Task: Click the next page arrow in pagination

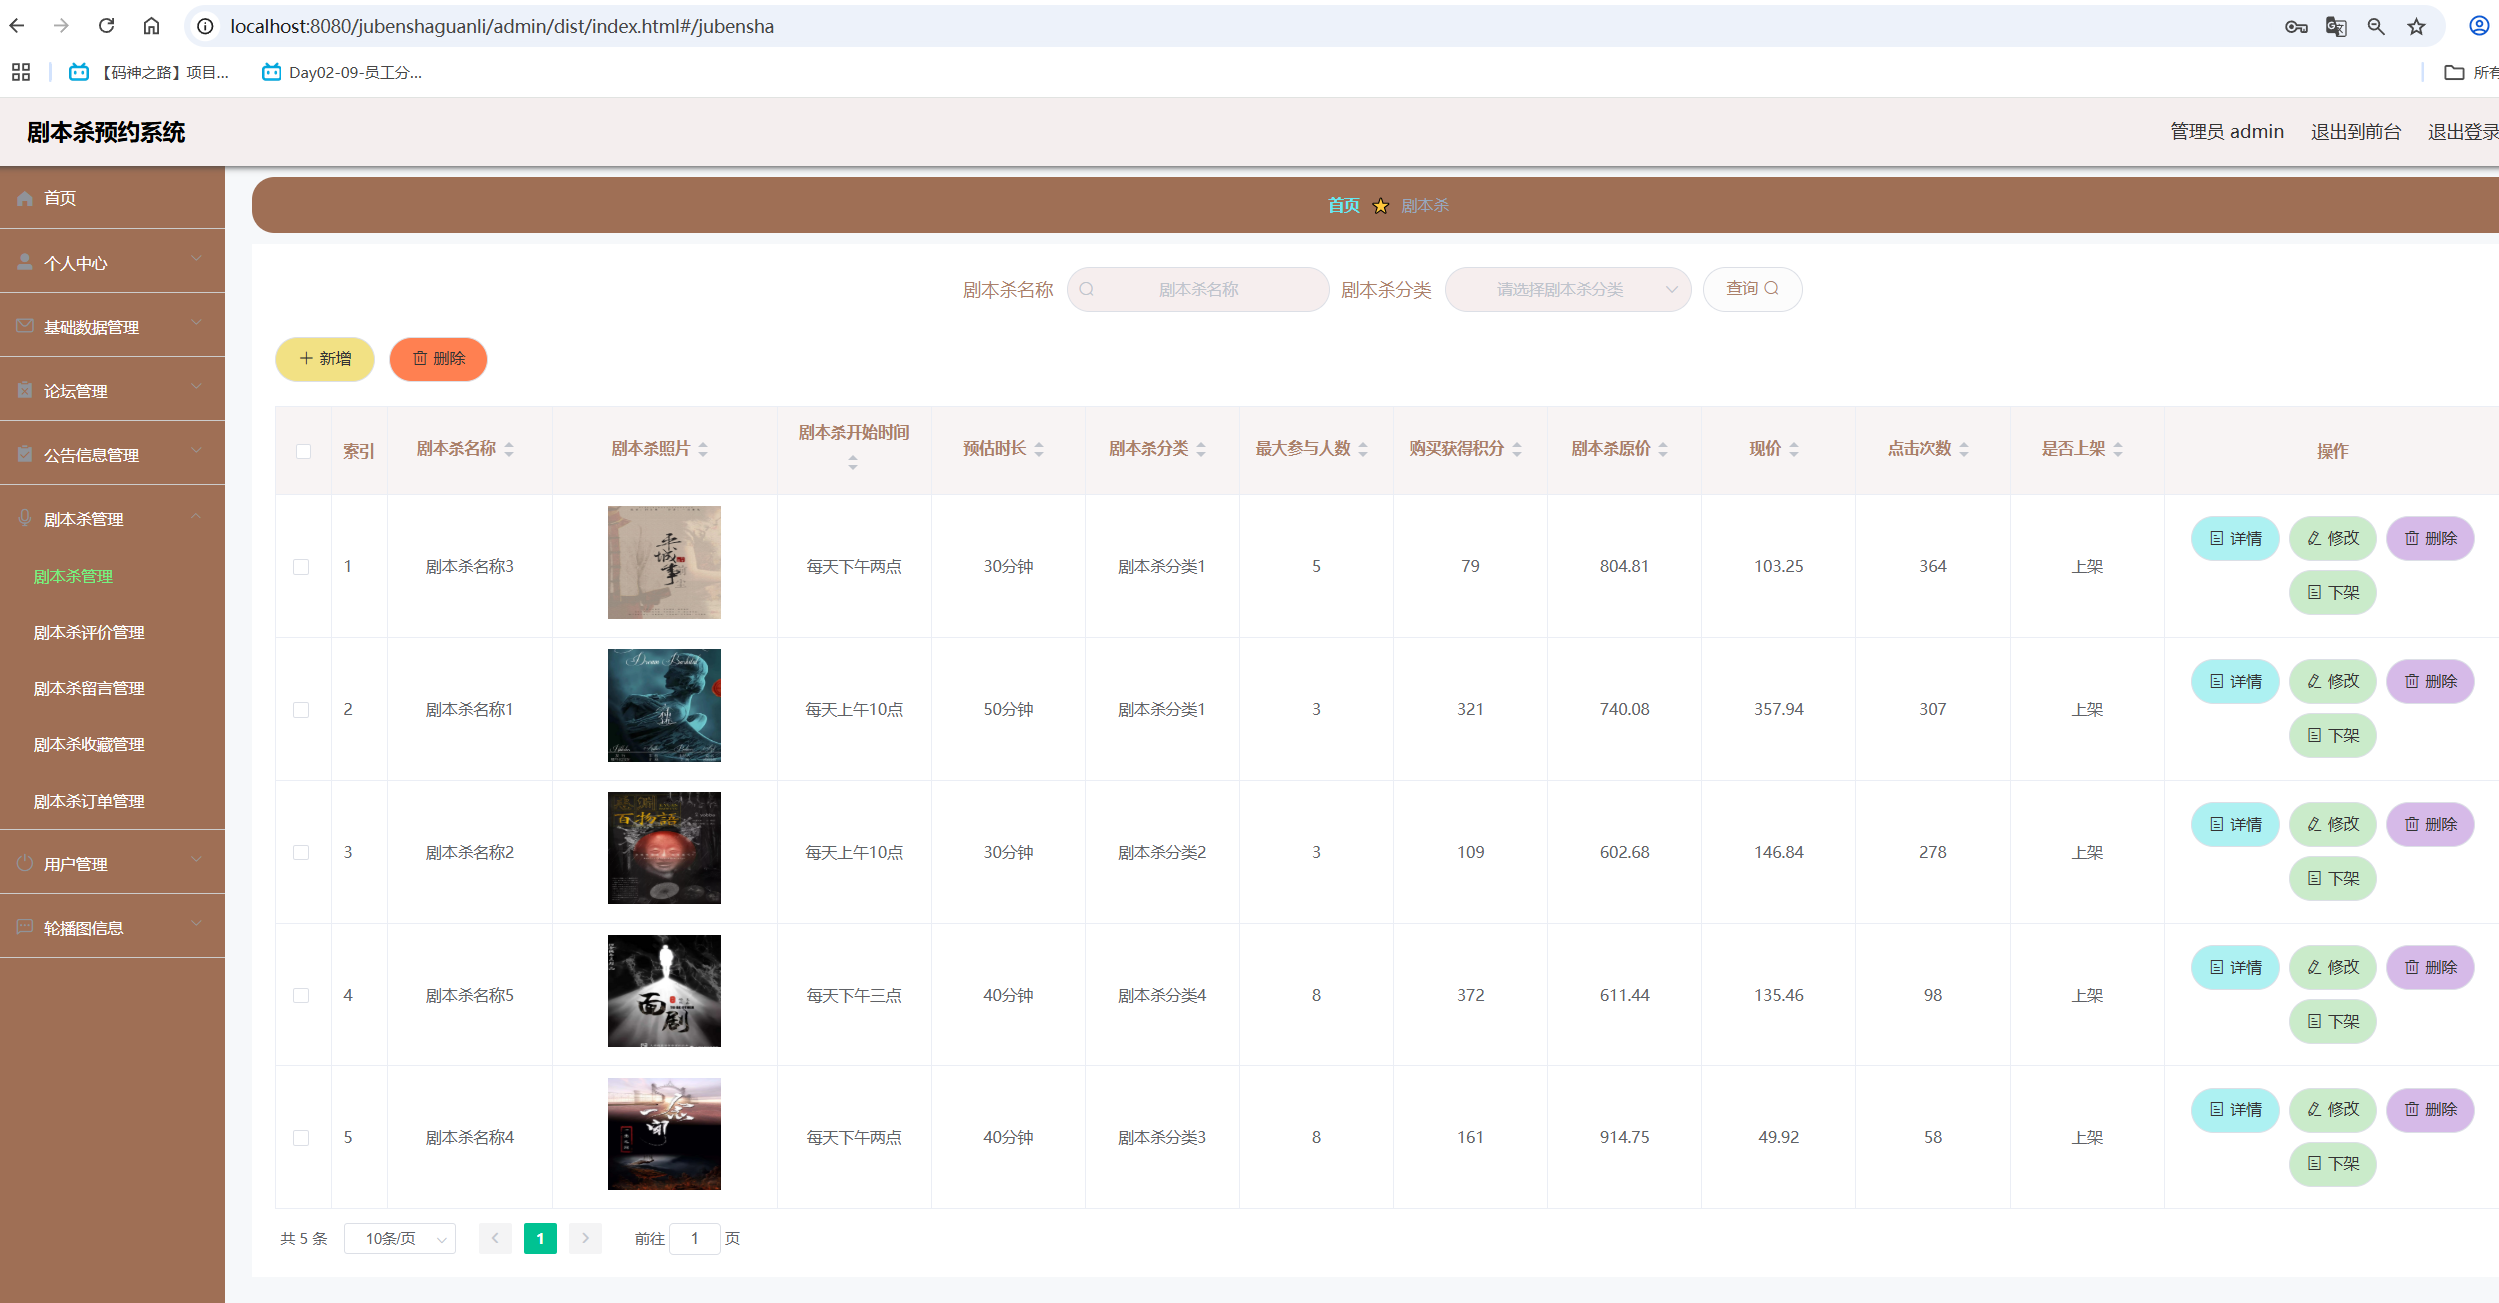Action: (x=585, y=1238)
